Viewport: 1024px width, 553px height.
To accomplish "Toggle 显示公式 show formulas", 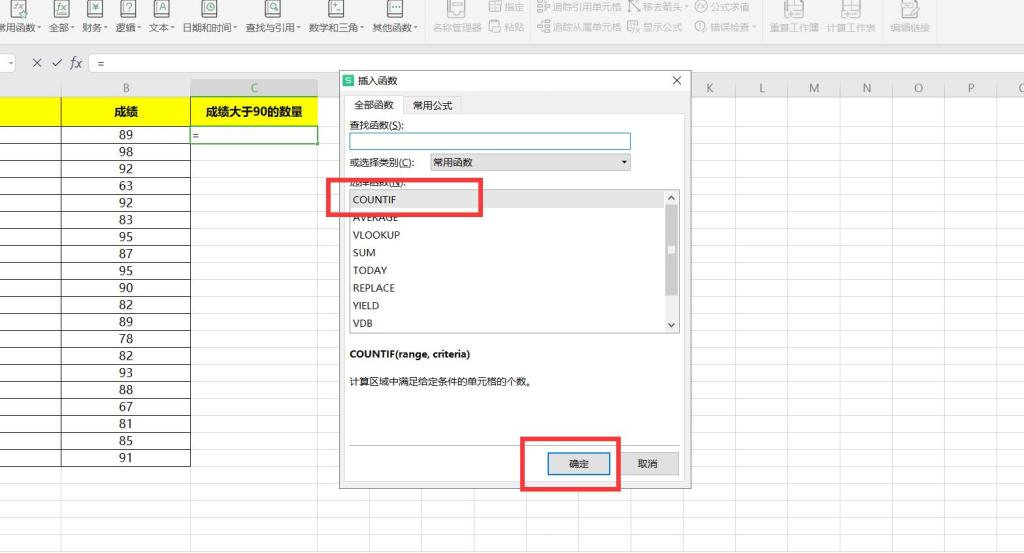I will point(654,27).
